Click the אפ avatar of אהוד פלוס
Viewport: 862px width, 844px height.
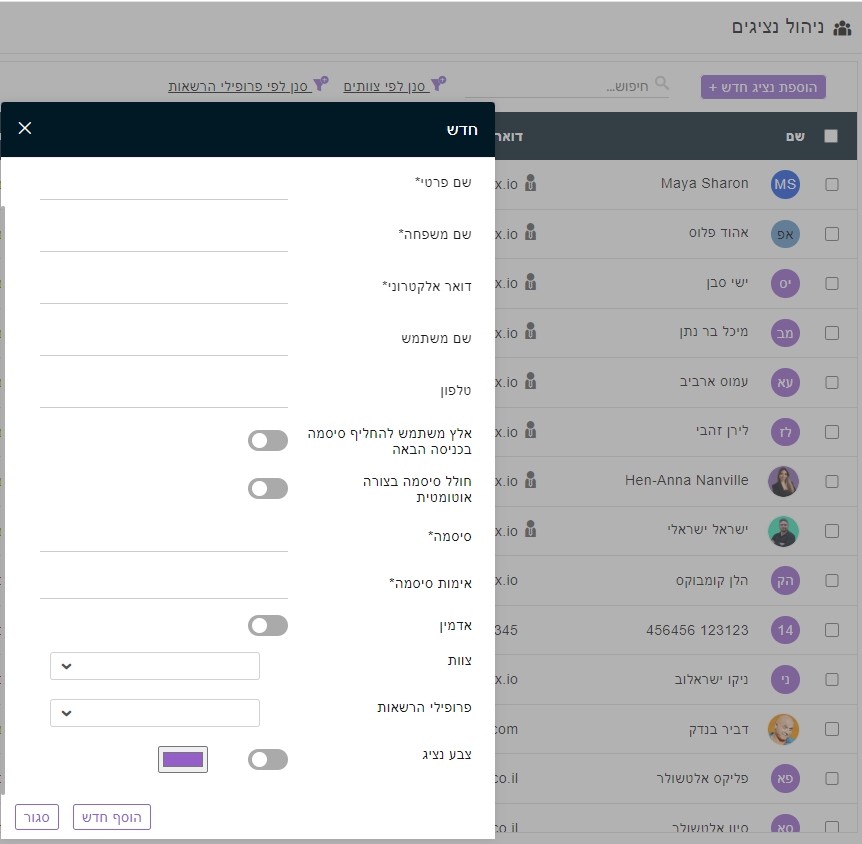784,234
